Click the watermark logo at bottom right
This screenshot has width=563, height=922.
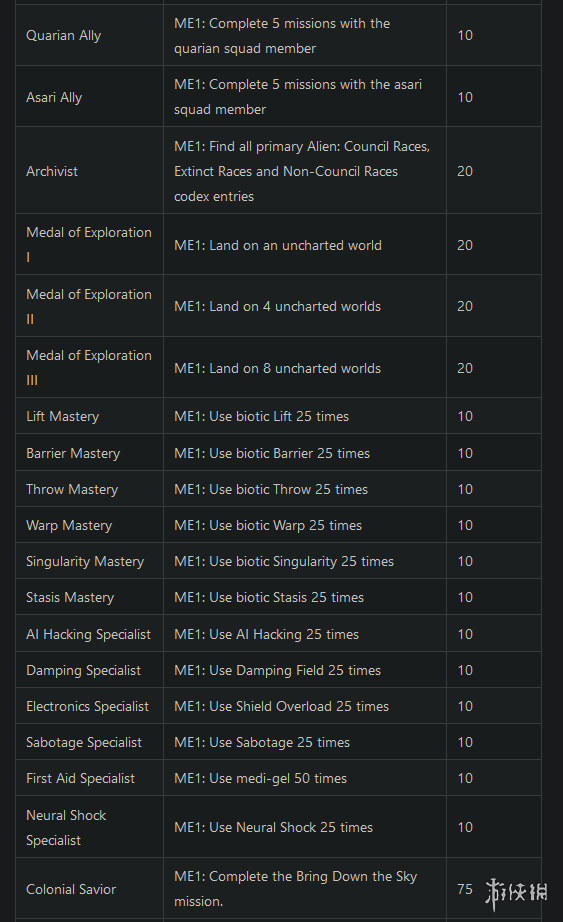coord(517,892)
